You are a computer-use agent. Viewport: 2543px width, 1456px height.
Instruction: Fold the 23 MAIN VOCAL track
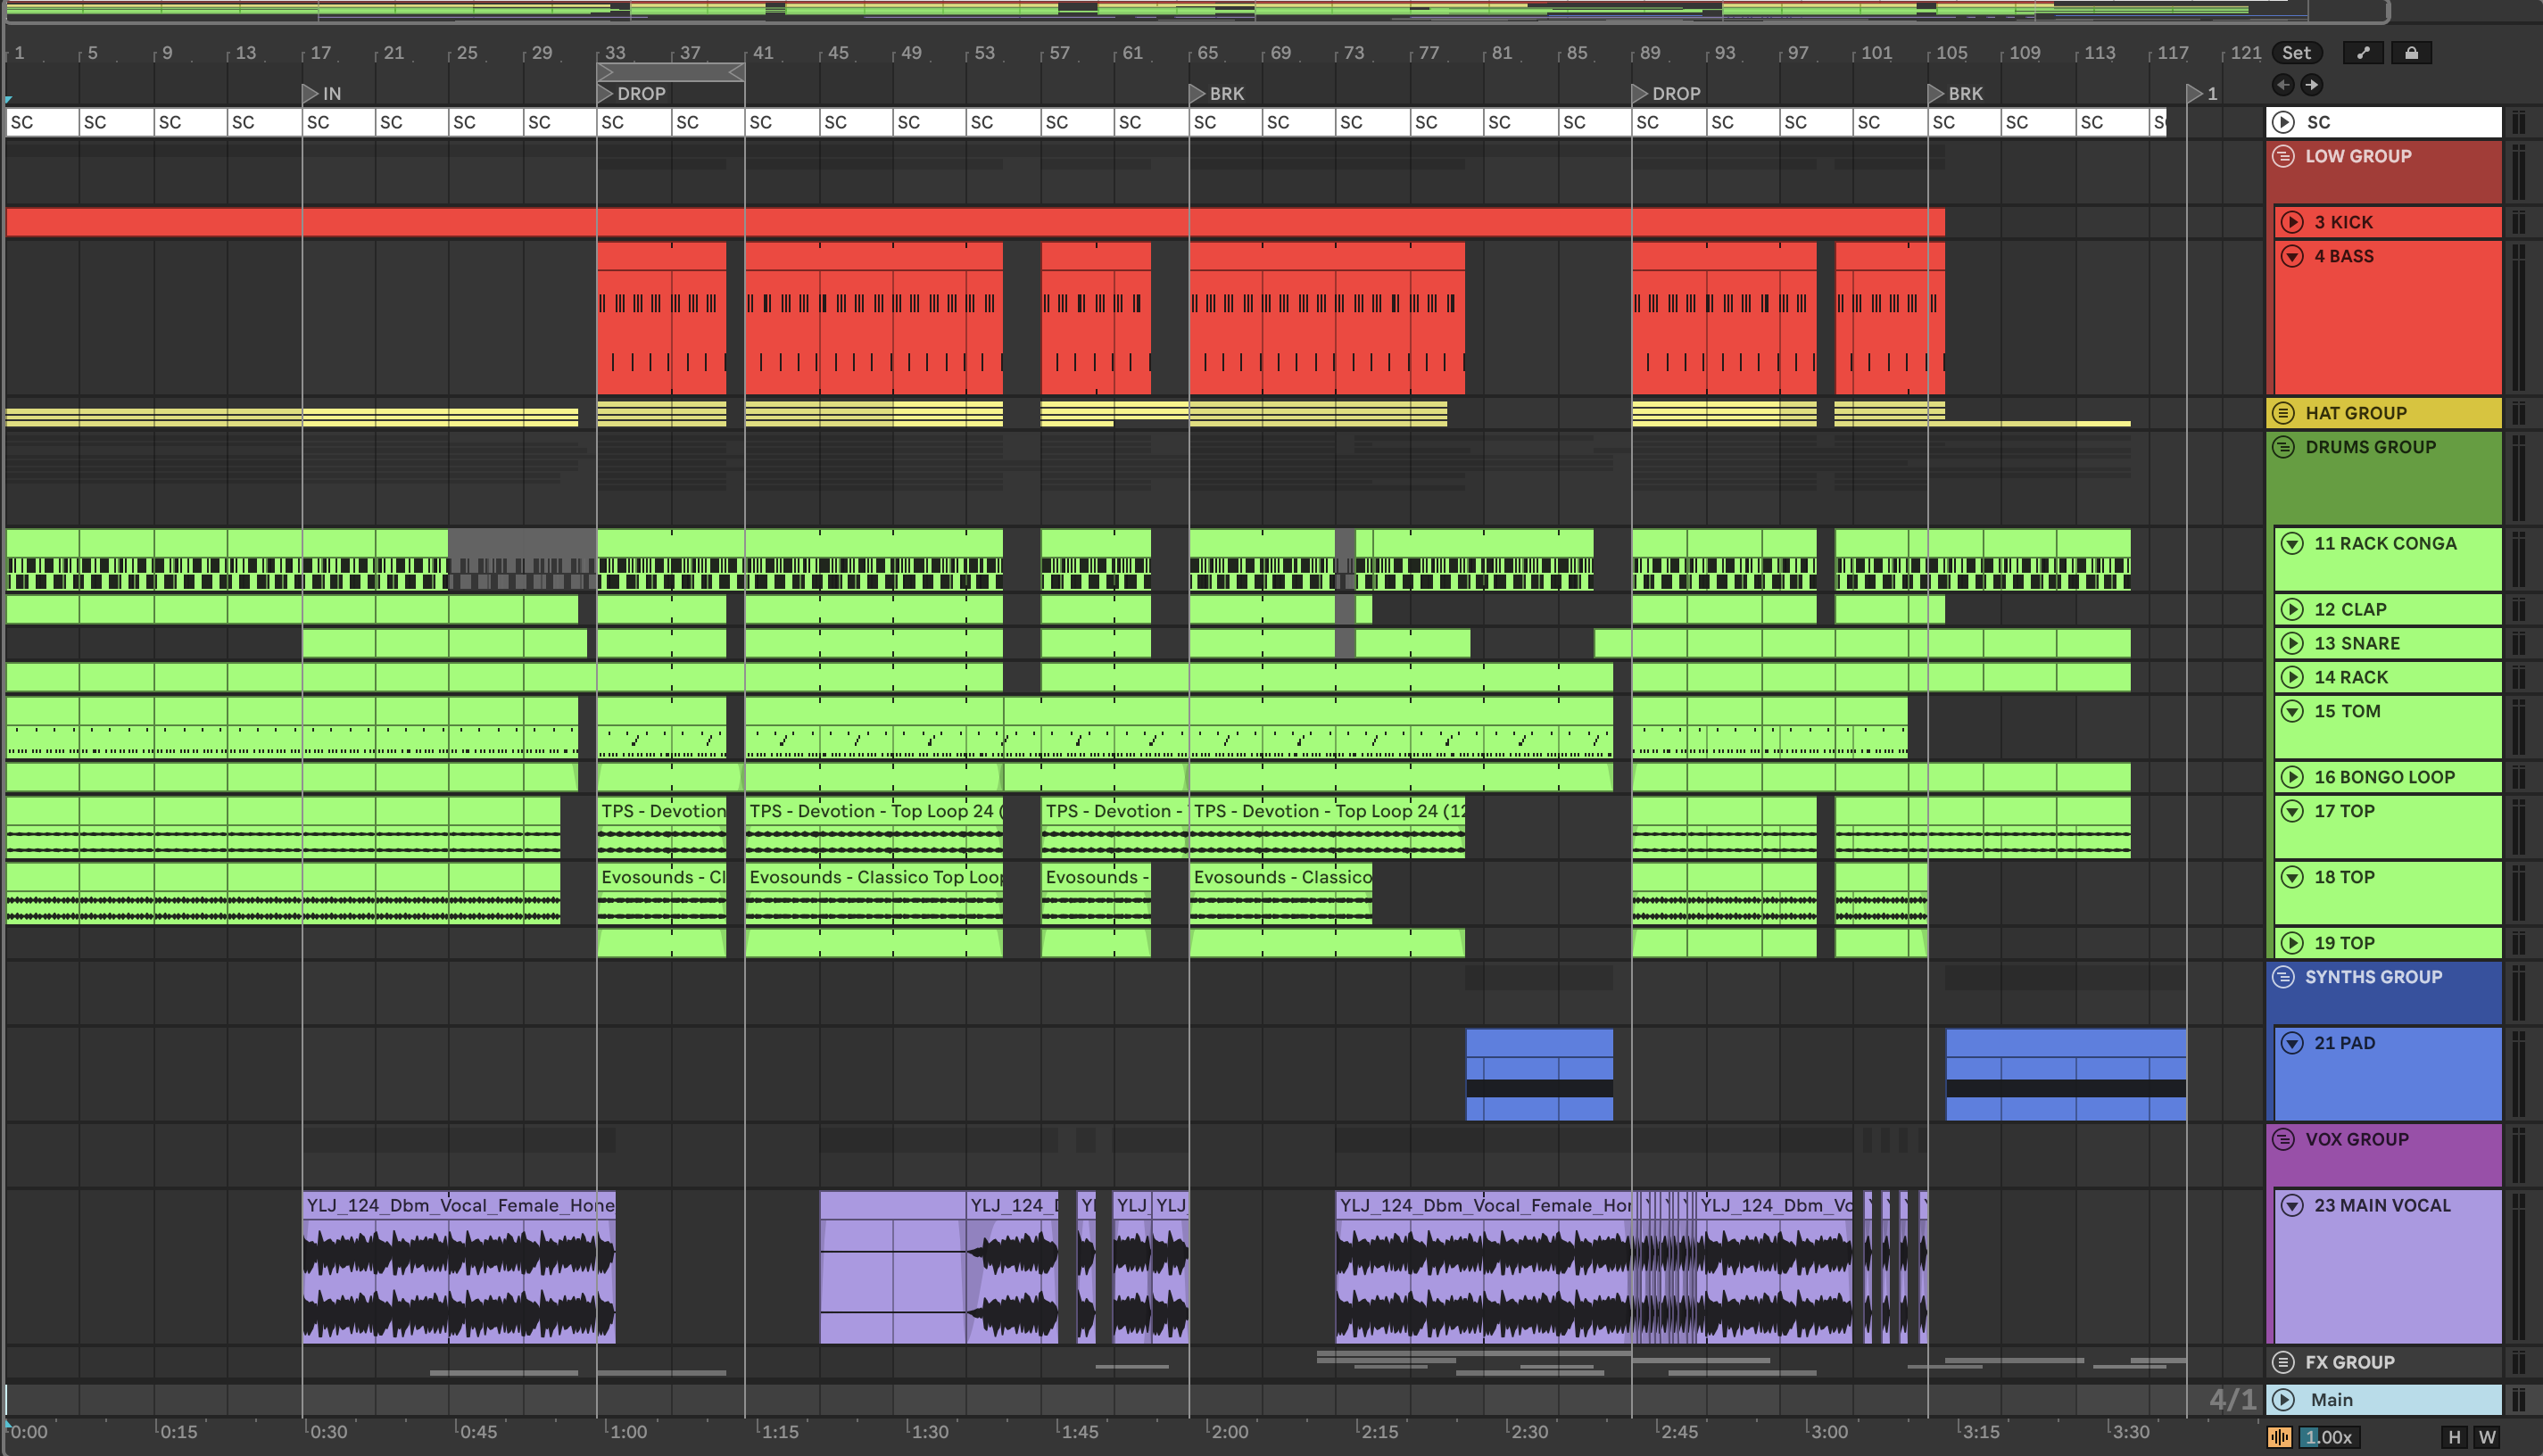[x=2292, y=1205]
